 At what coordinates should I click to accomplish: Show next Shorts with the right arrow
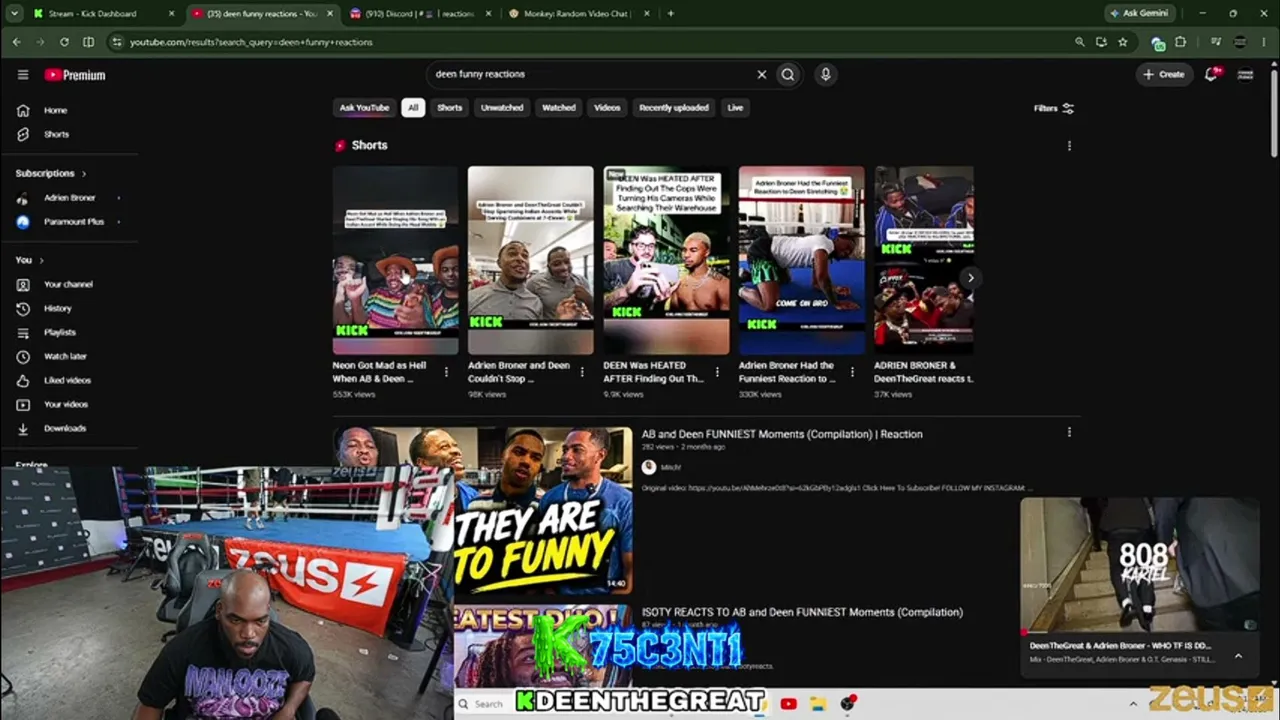point(969,278)
